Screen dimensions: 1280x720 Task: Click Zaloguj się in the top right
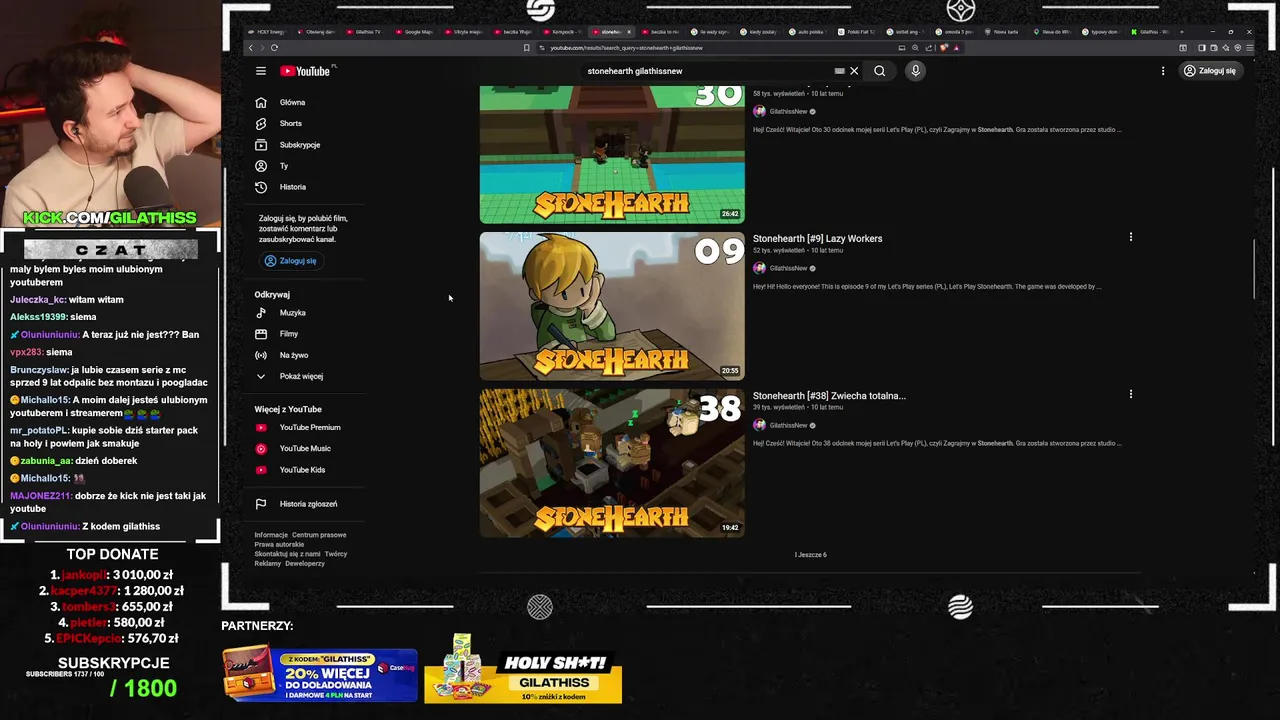tap(1210, 71)
